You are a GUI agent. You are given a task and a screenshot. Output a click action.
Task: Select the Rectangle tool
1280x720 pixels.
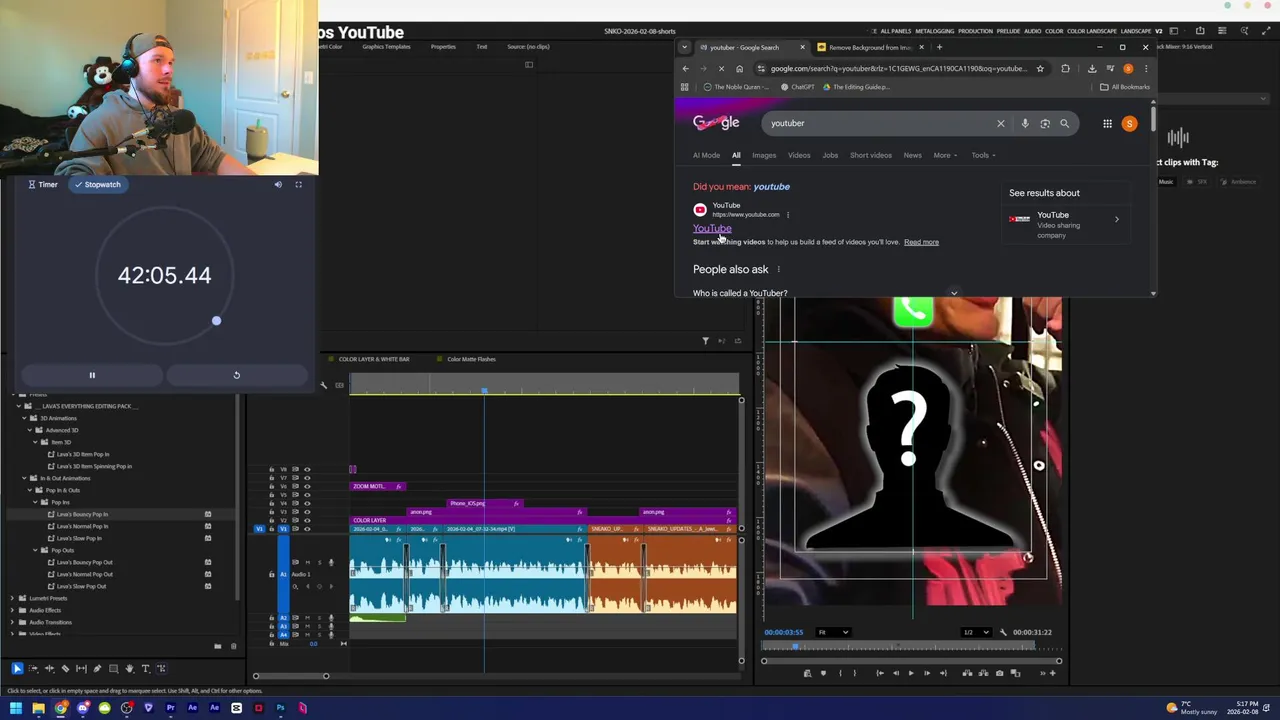(x=113, y=668)
